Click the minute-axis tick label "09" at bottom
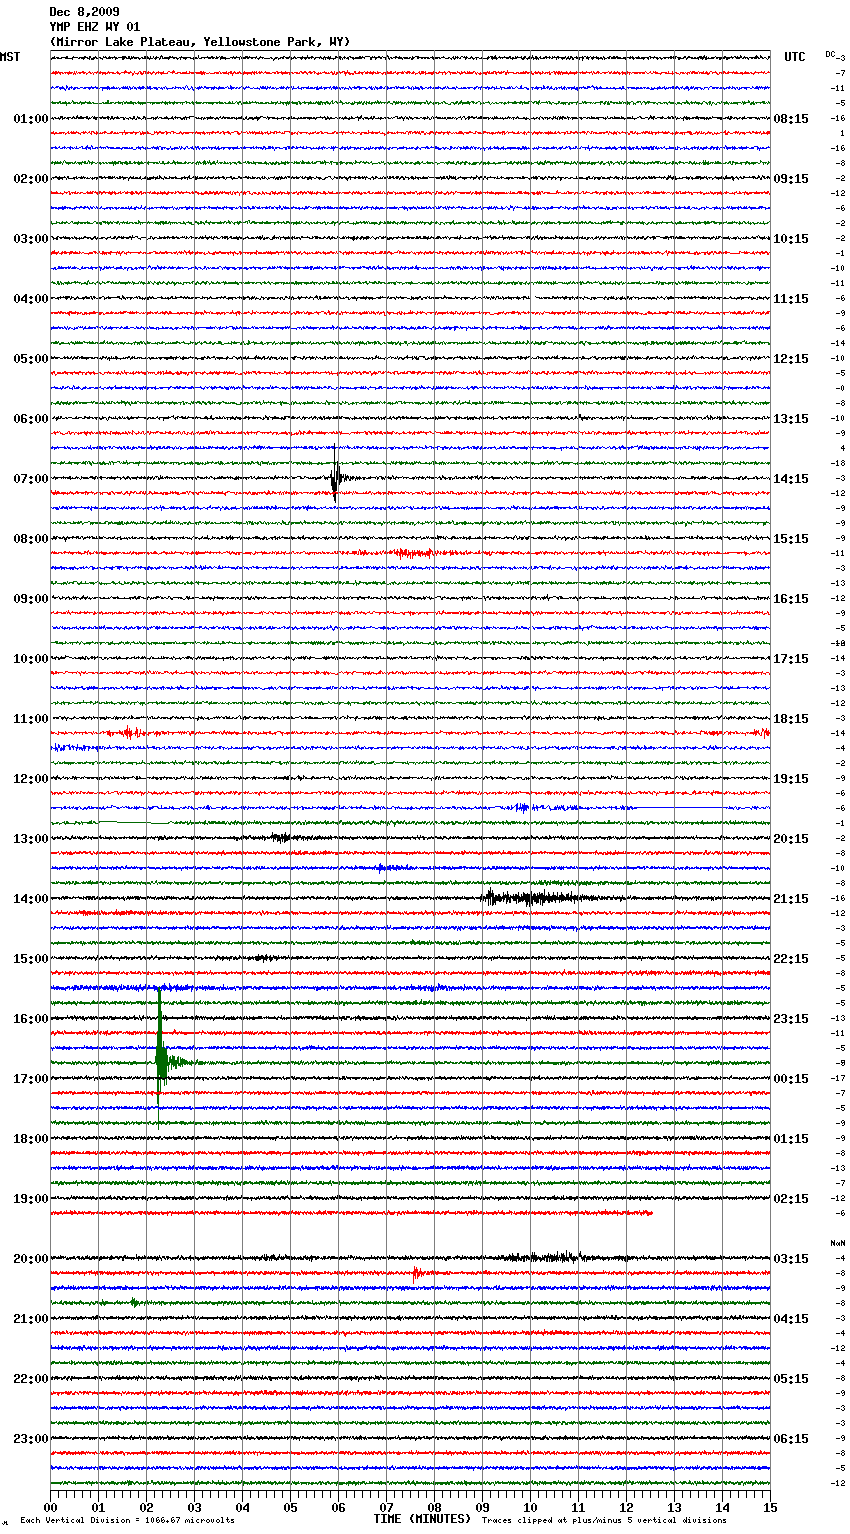850x1534 pixels. [482, 1507]
